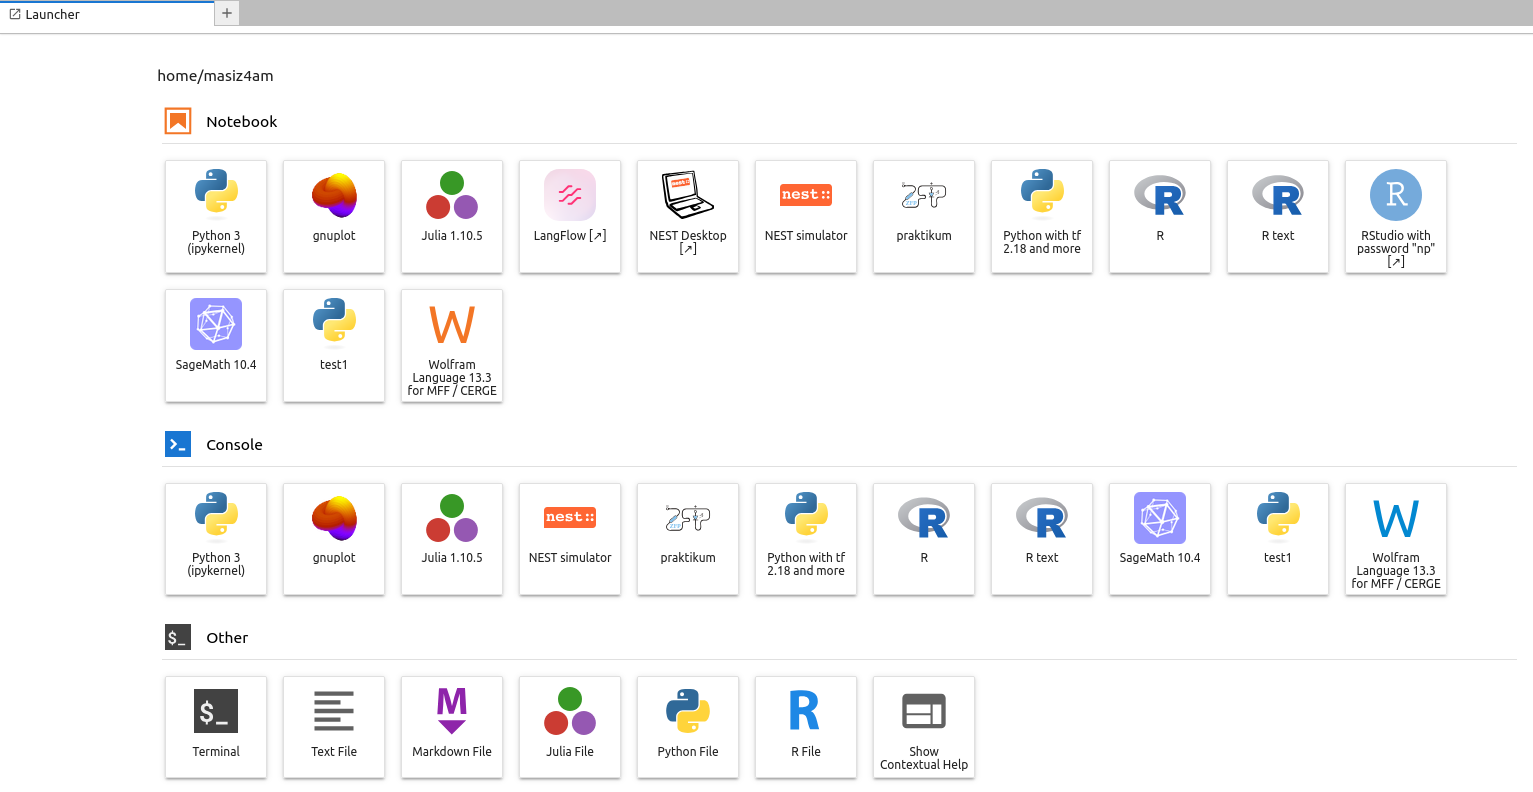Create a new R File
1533x792 pixels.
806,727
